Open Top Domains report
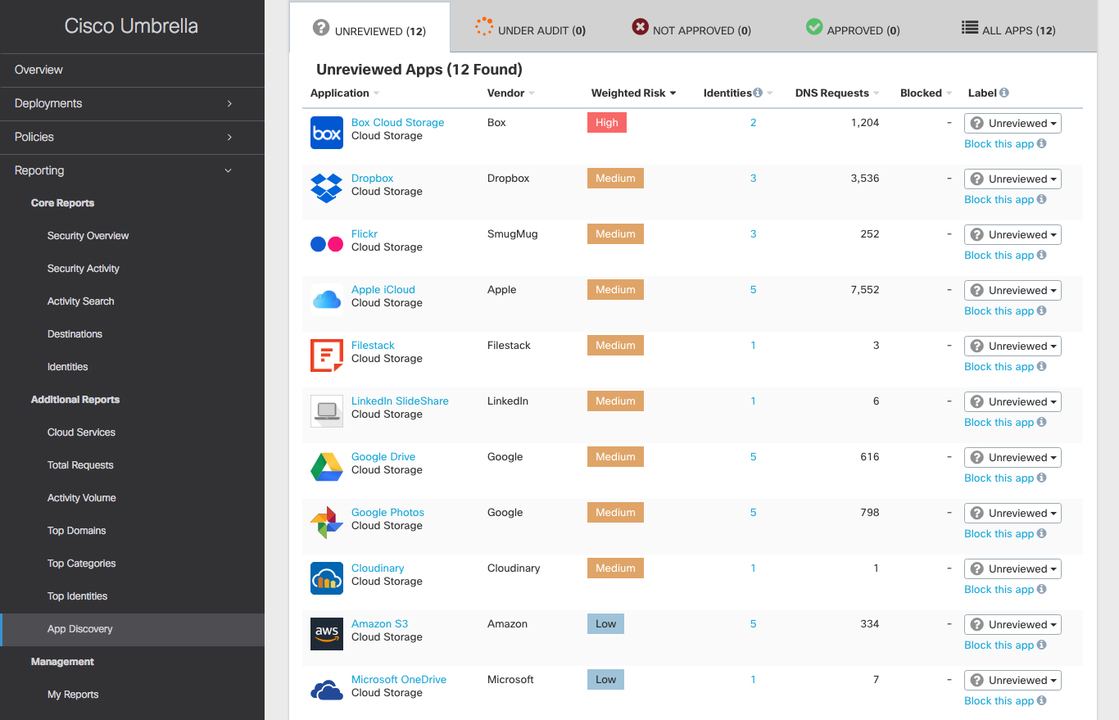Viewport: 1119px width, 720px height. click(76, 531)
